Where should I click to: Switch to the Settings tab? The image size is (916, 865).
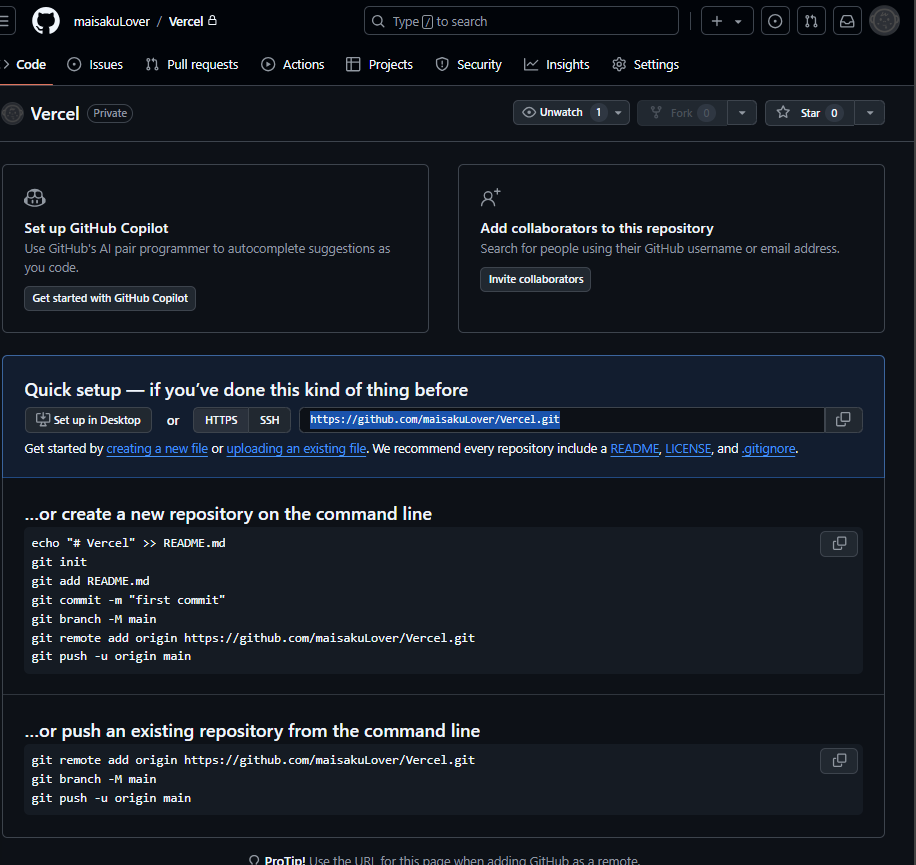click(646, 64)
